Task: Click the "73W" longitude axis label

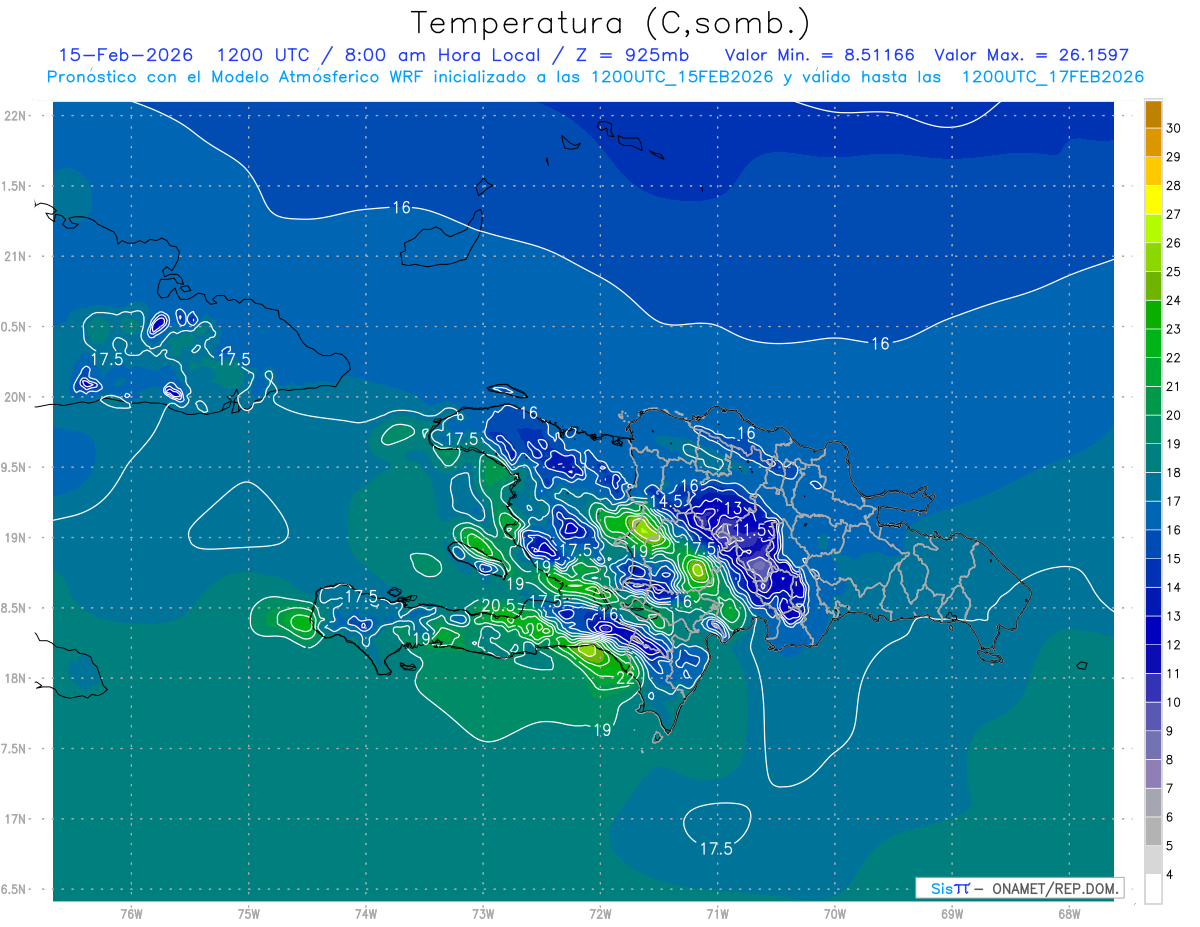Action: pyautogui.click(x=483, y=913)
